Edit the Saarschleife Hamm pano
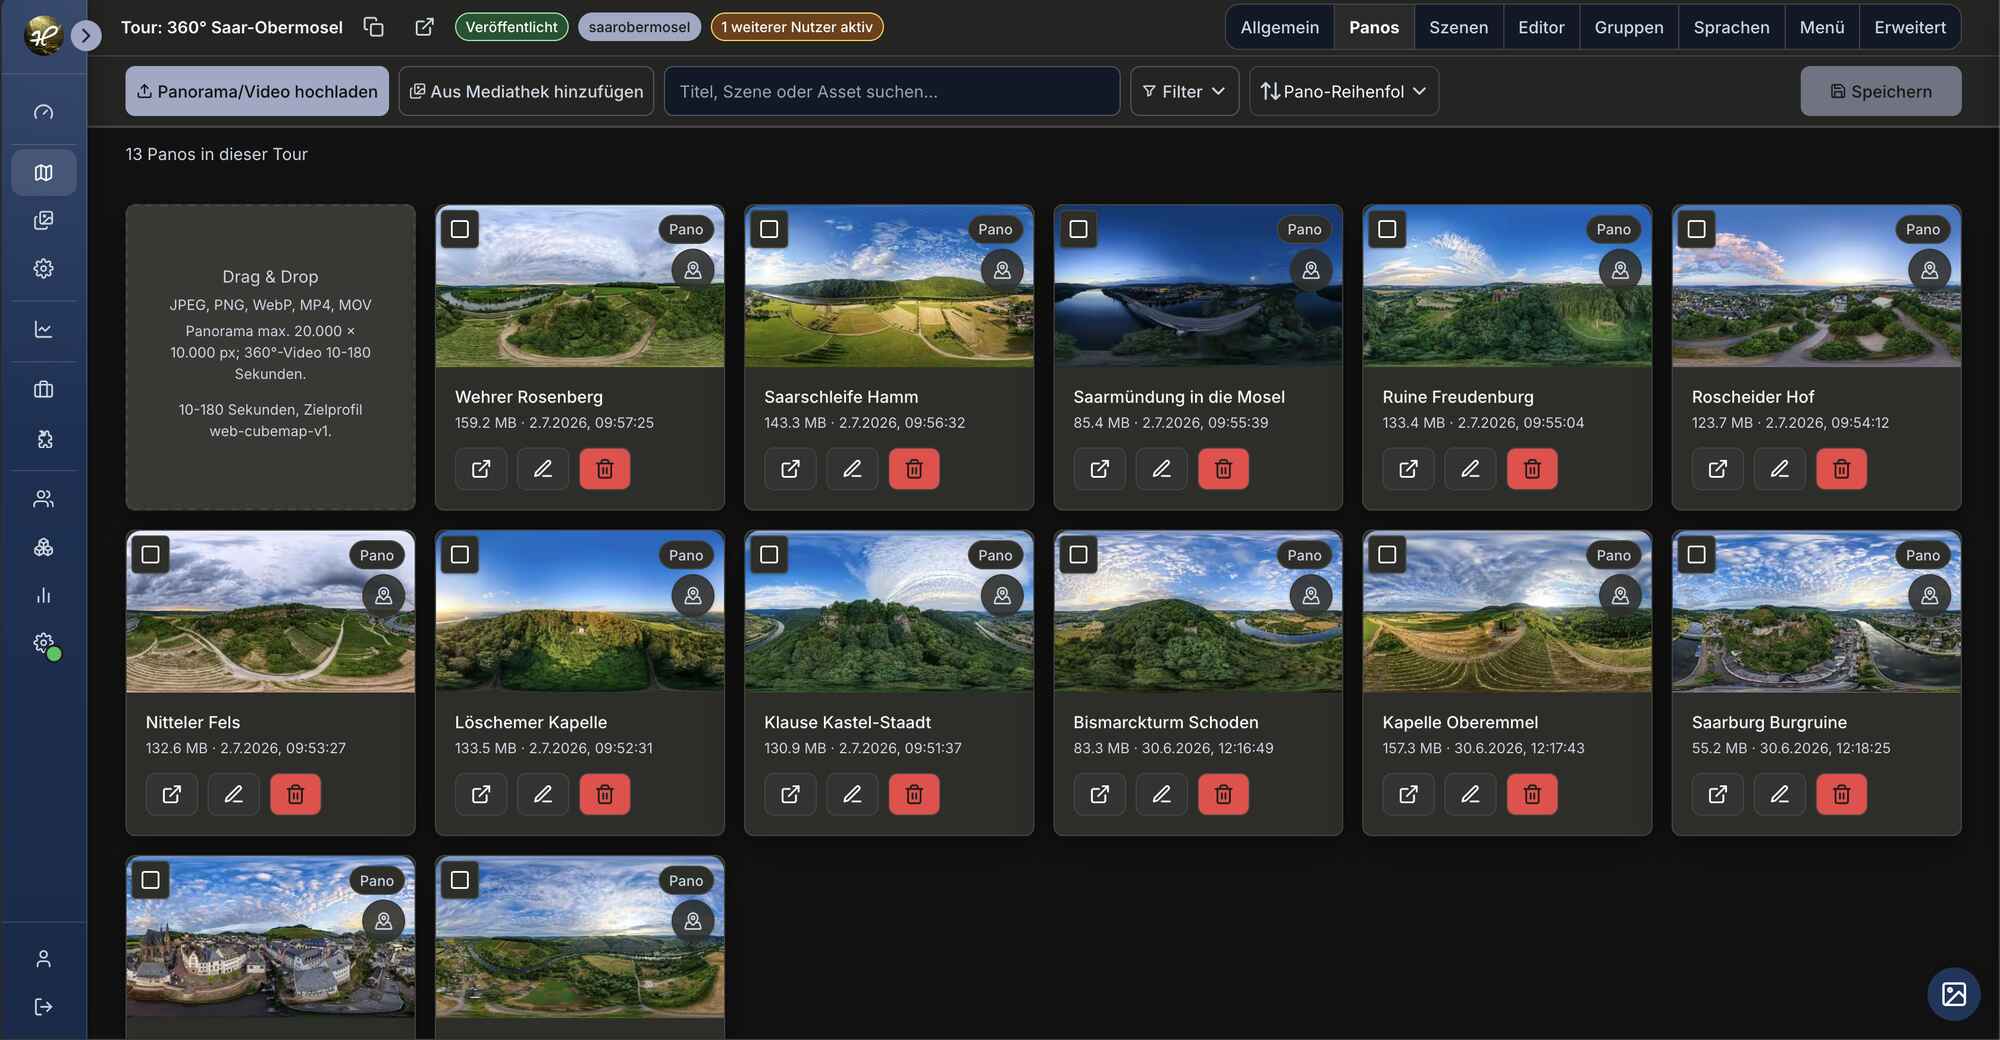This screenshot has width=2000, height=1040. pyautogui.click(x=852, y=469)
